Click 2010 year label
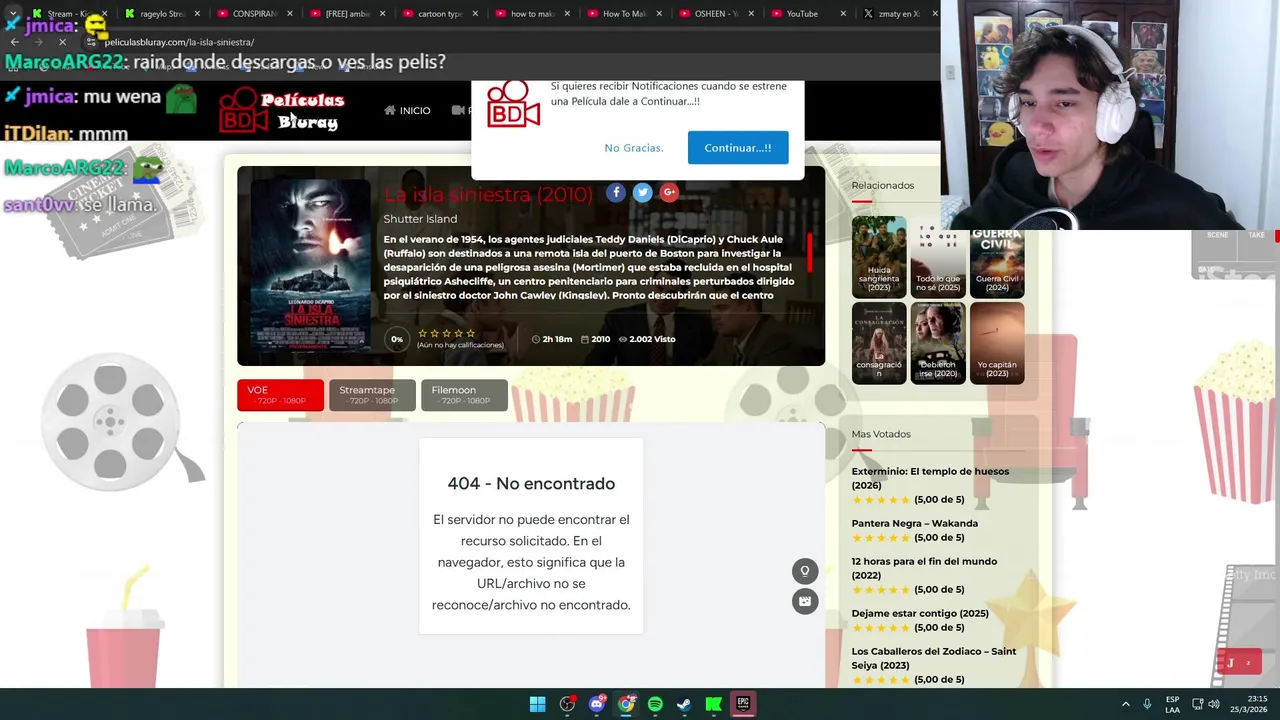This screenshot has height=720, width=1280. click(600, 339)
